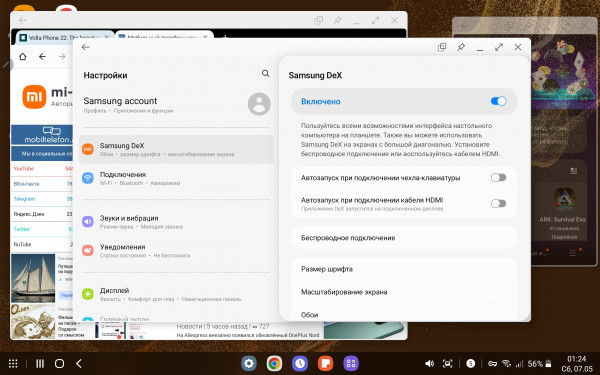
Task: Check battery 56% indicator
Action: coord(540,364)
